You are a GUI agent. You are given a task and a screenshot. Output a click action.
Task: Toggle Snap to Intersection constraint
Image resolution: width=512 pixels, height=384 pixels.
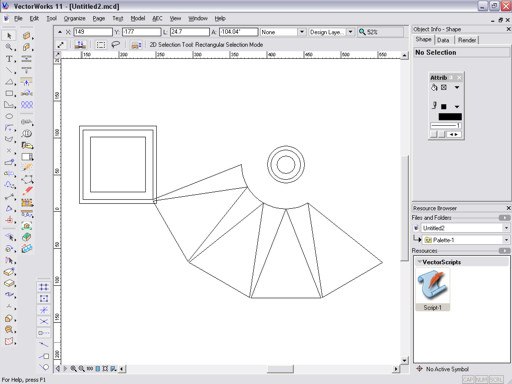coord(44,321)
